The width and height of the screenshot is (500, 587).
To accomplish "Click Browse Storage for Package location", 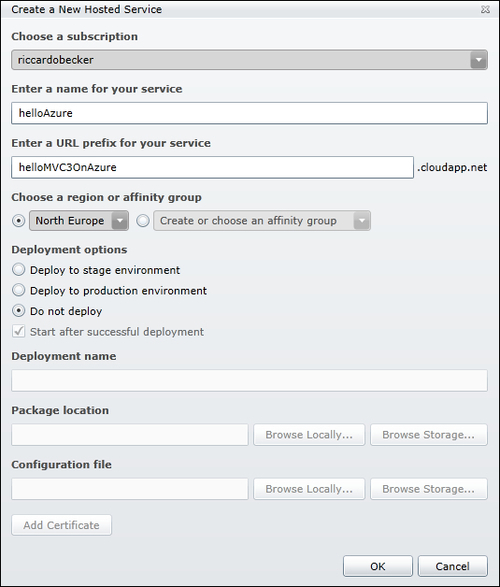I will tap(429, 435).
